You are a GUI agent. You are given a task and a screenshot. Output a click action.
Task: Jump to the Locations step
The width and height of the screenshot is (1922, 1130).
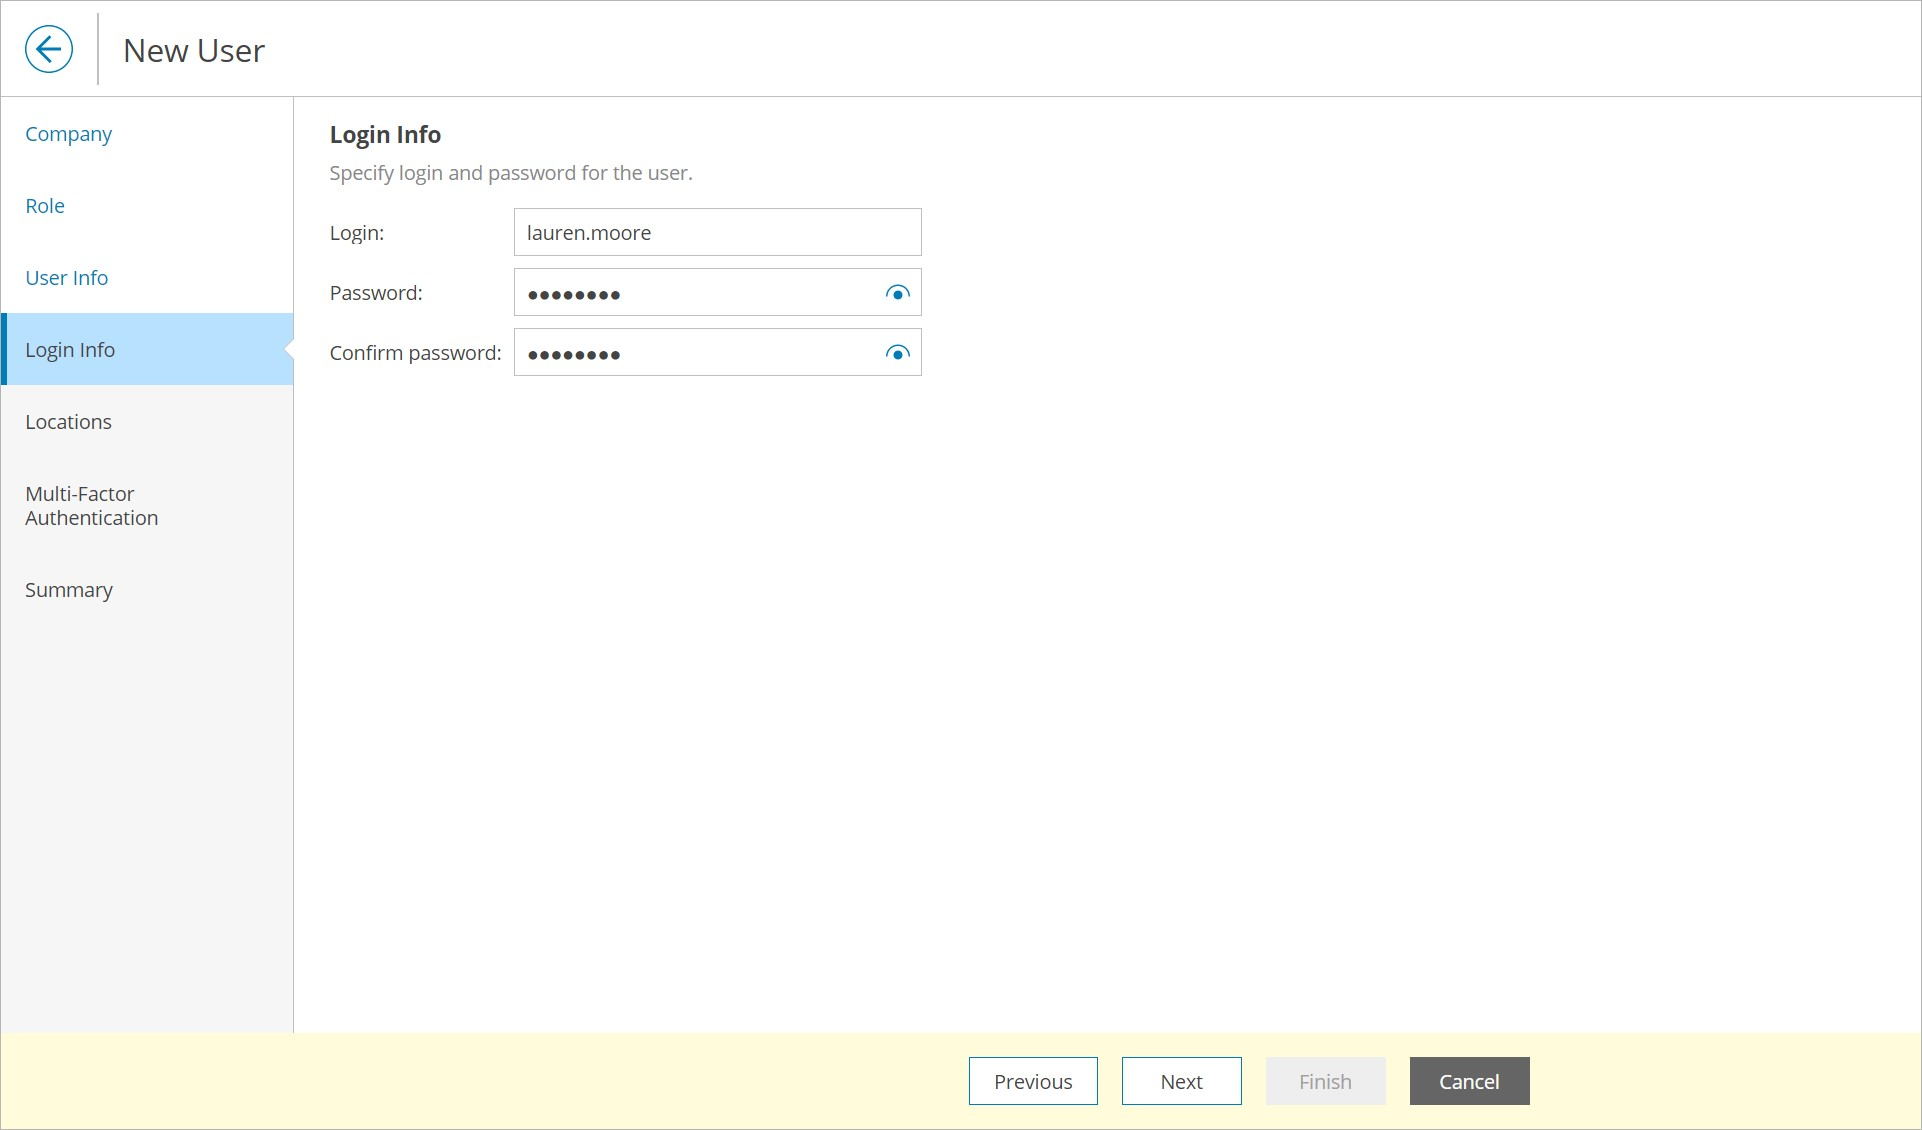(x=68, y=422)
